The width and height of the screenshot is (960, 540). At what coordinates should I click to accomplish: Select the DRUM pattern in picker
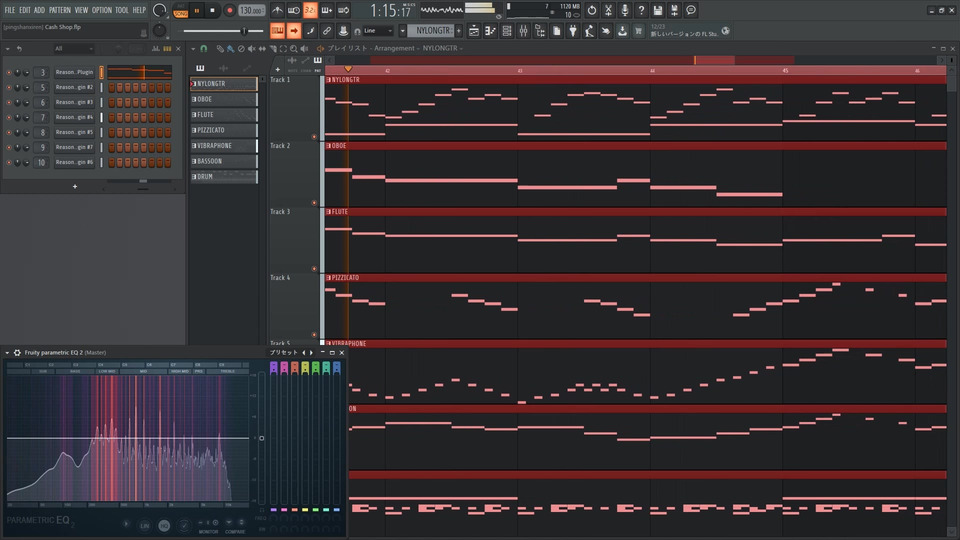(x=224, y=176)
